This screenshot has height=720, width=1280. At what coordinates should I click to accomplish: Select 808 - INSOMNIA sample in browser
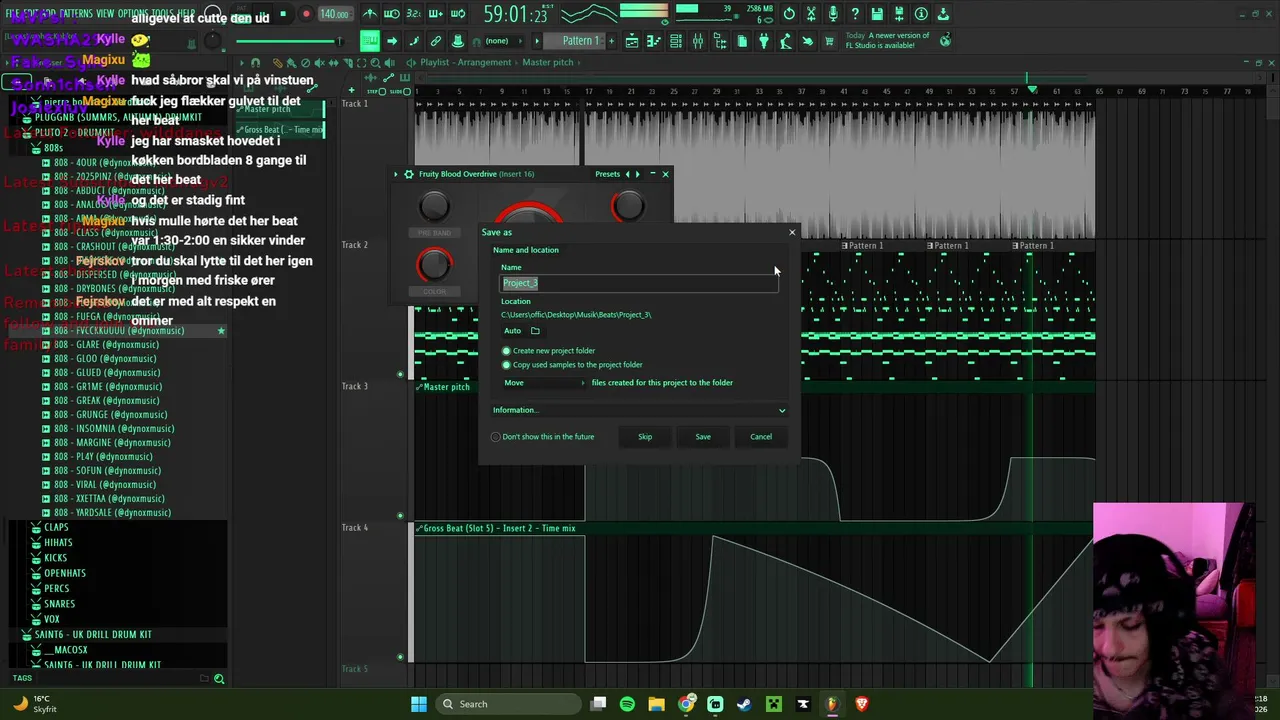click(114, 429)
